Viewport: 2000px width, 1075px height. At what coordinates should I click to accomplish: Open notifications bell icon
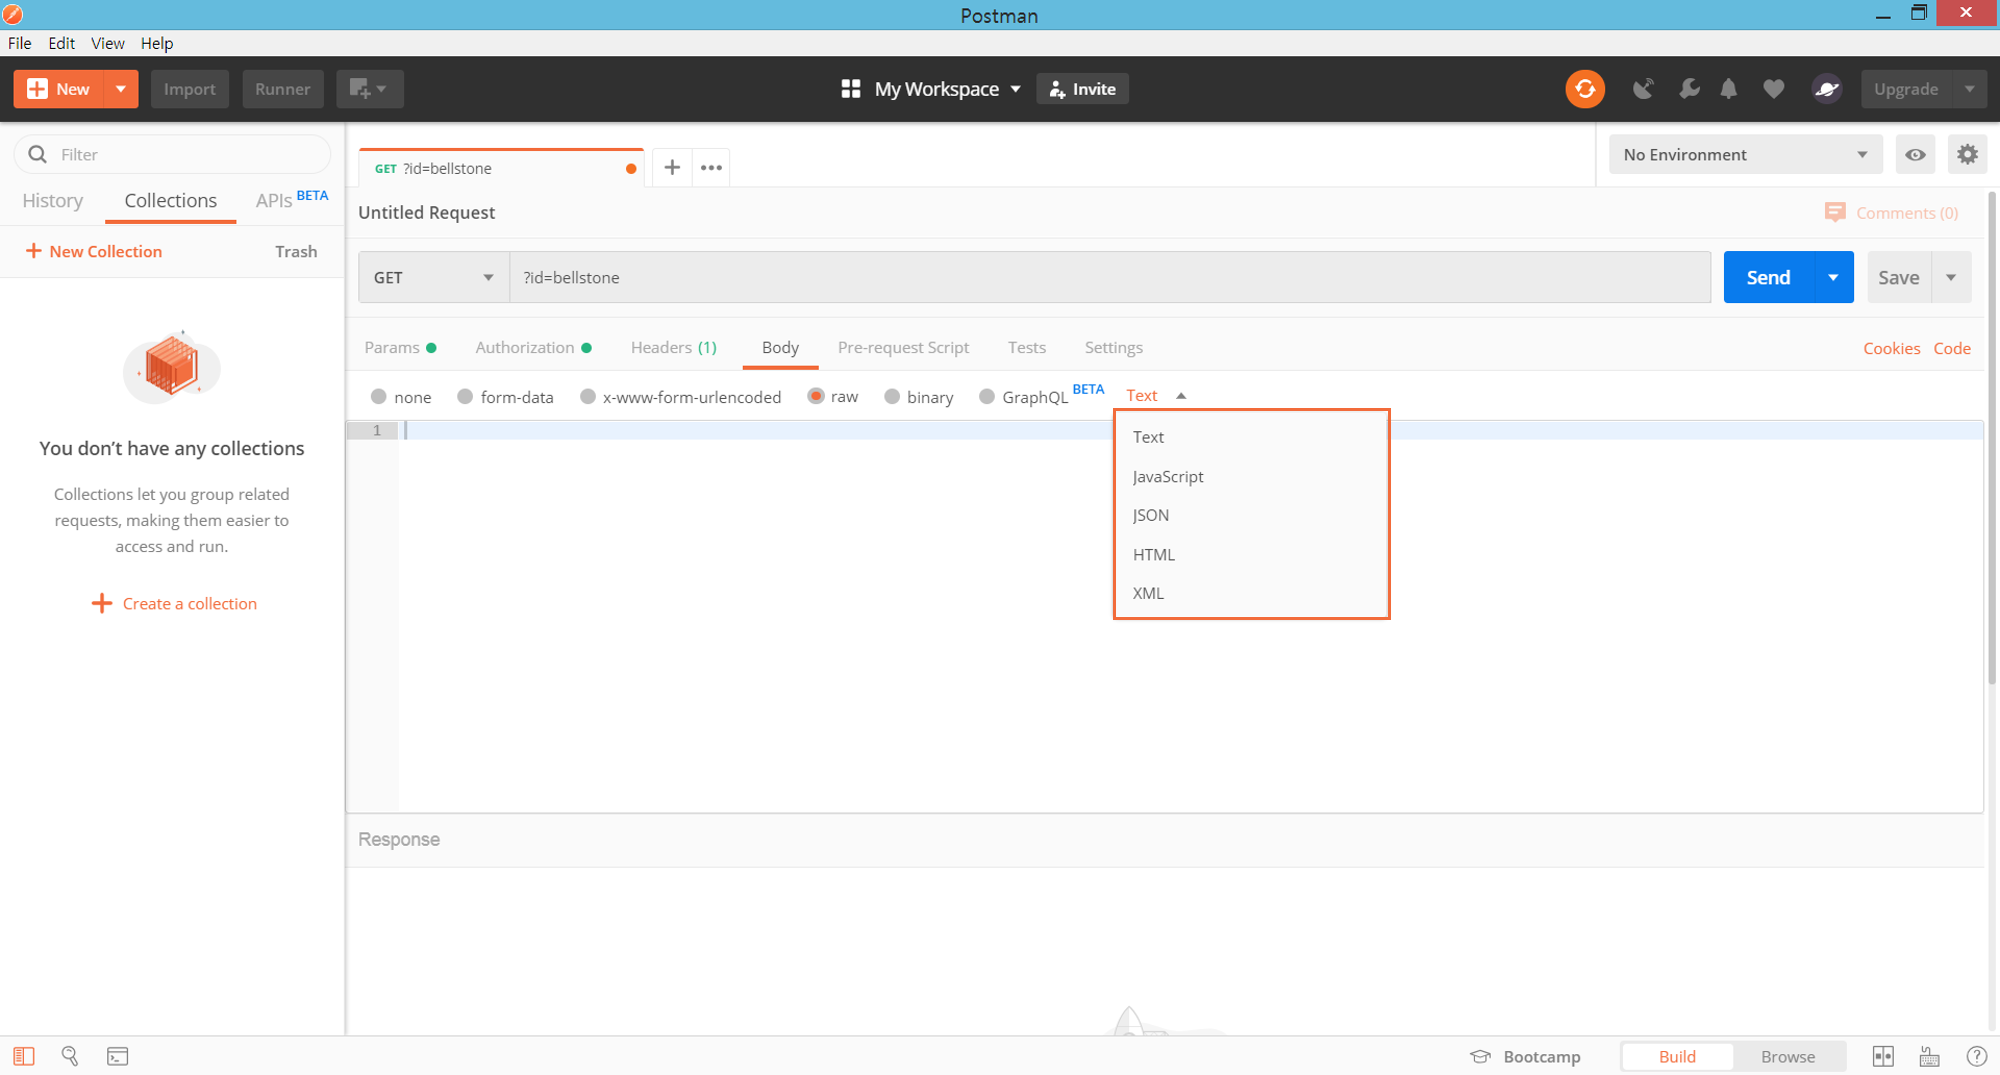click(x=1729, y=89)
